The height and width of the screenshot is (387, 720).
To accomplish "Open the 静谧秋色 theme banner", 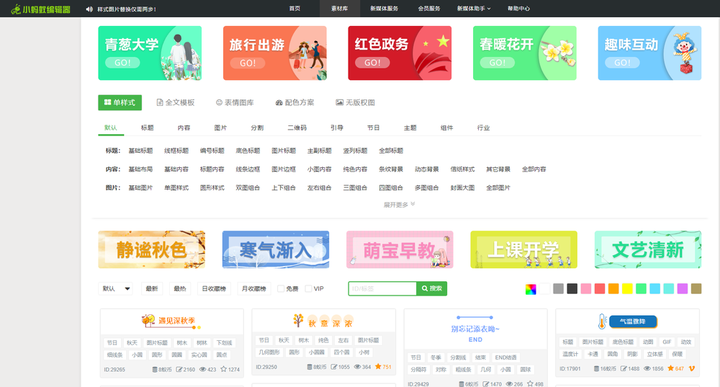I will pos(152,250).
